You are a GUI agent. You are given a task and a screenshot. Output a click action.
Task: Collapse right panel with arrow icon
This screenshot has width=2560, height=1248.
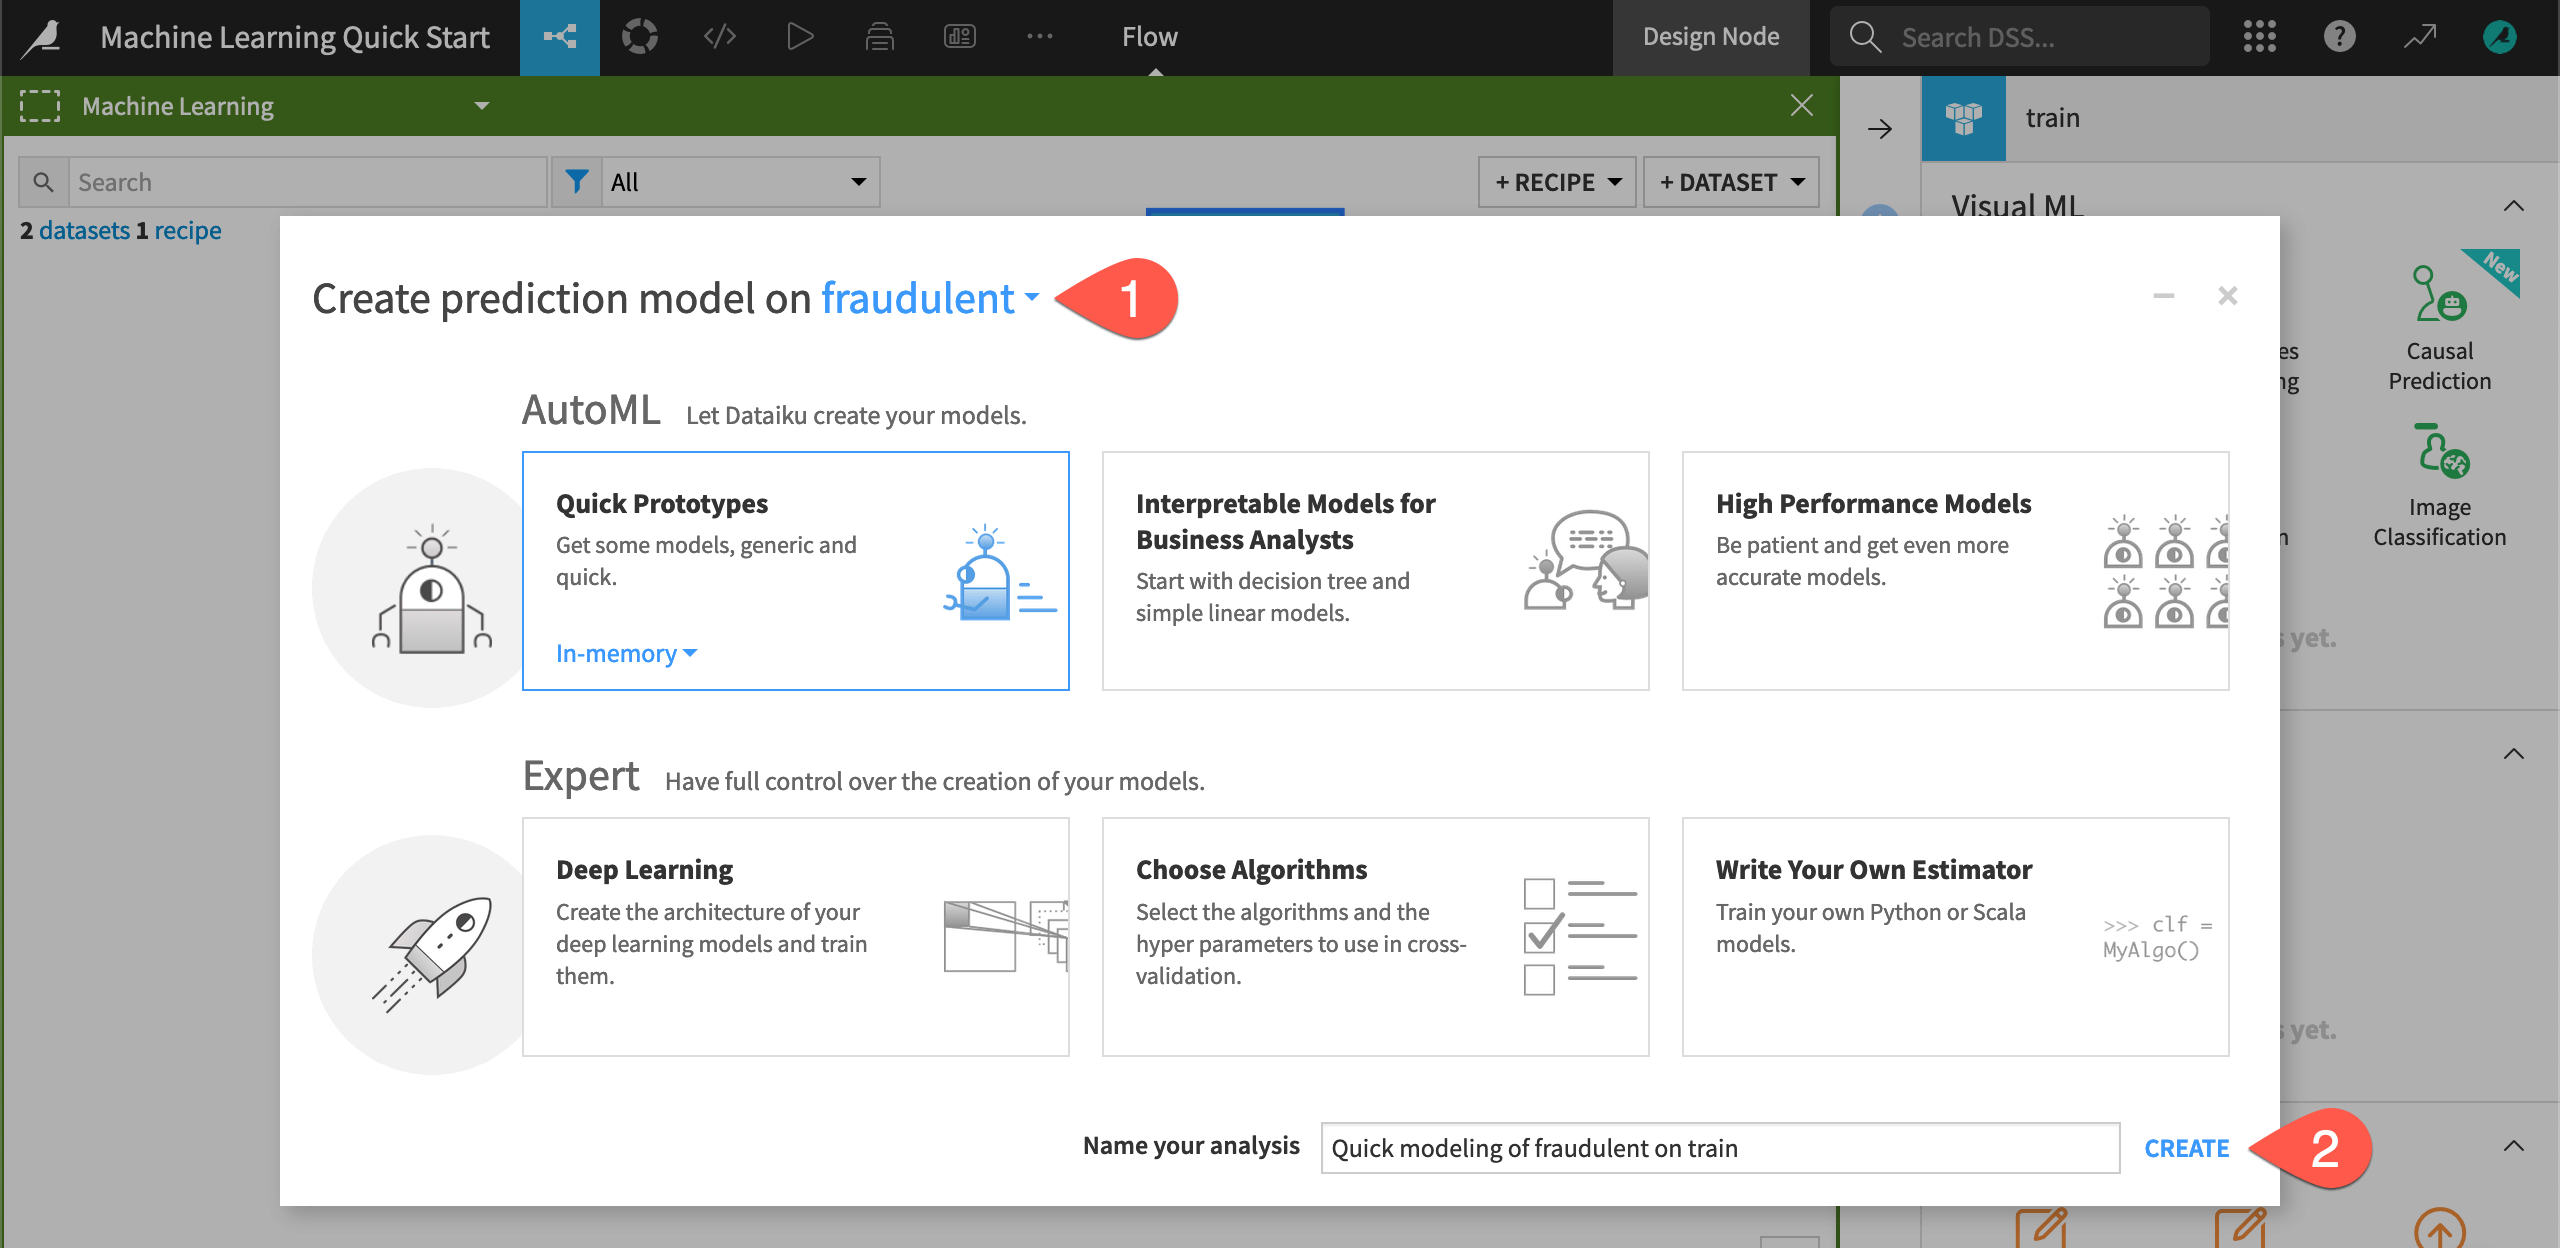pos(1880,129)
